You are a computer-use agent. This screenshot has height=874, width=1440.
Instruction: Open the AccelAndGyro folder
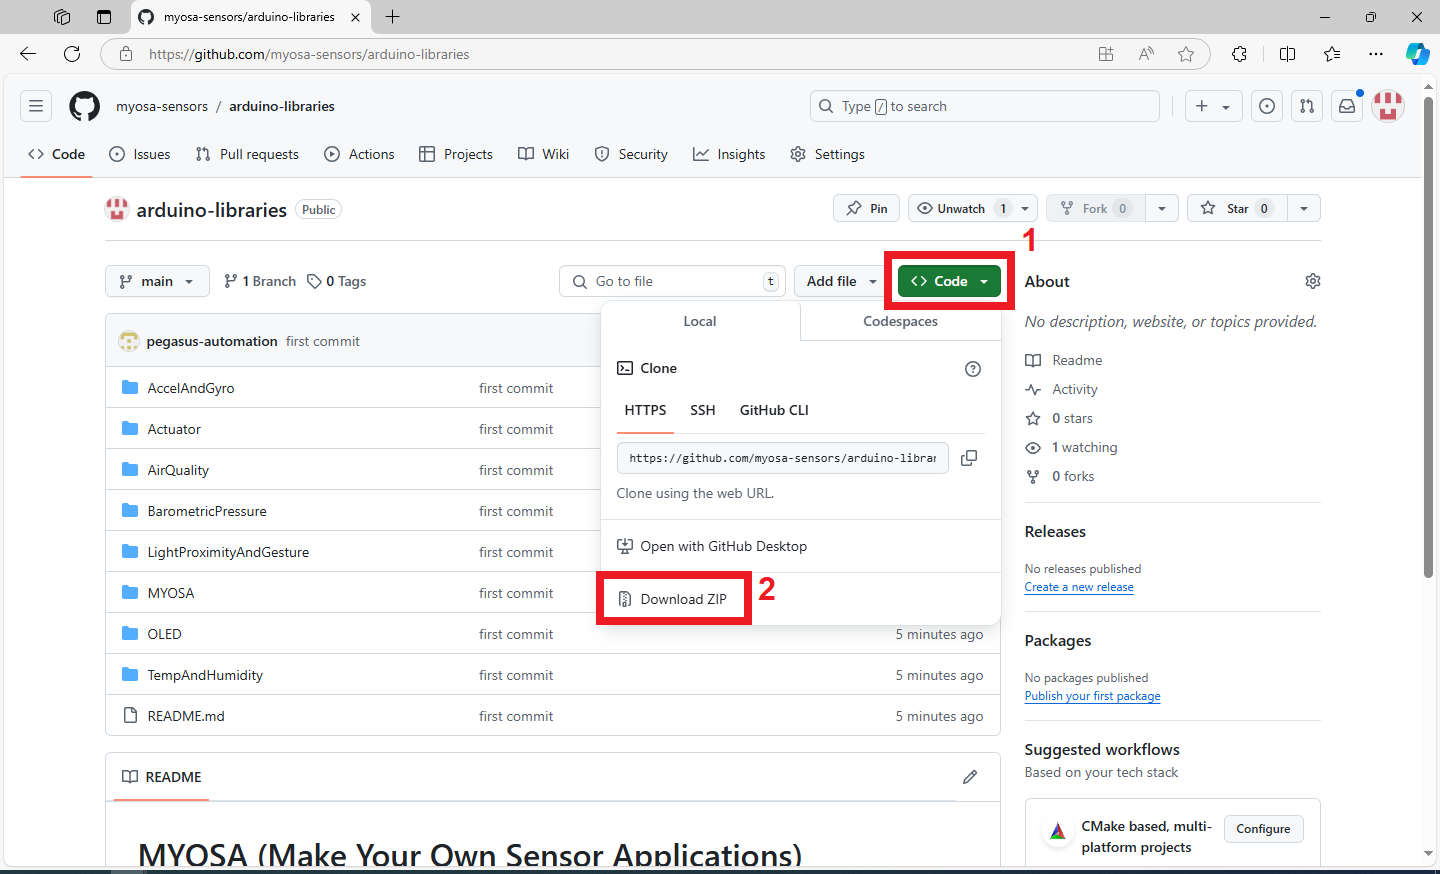(191, 388)
